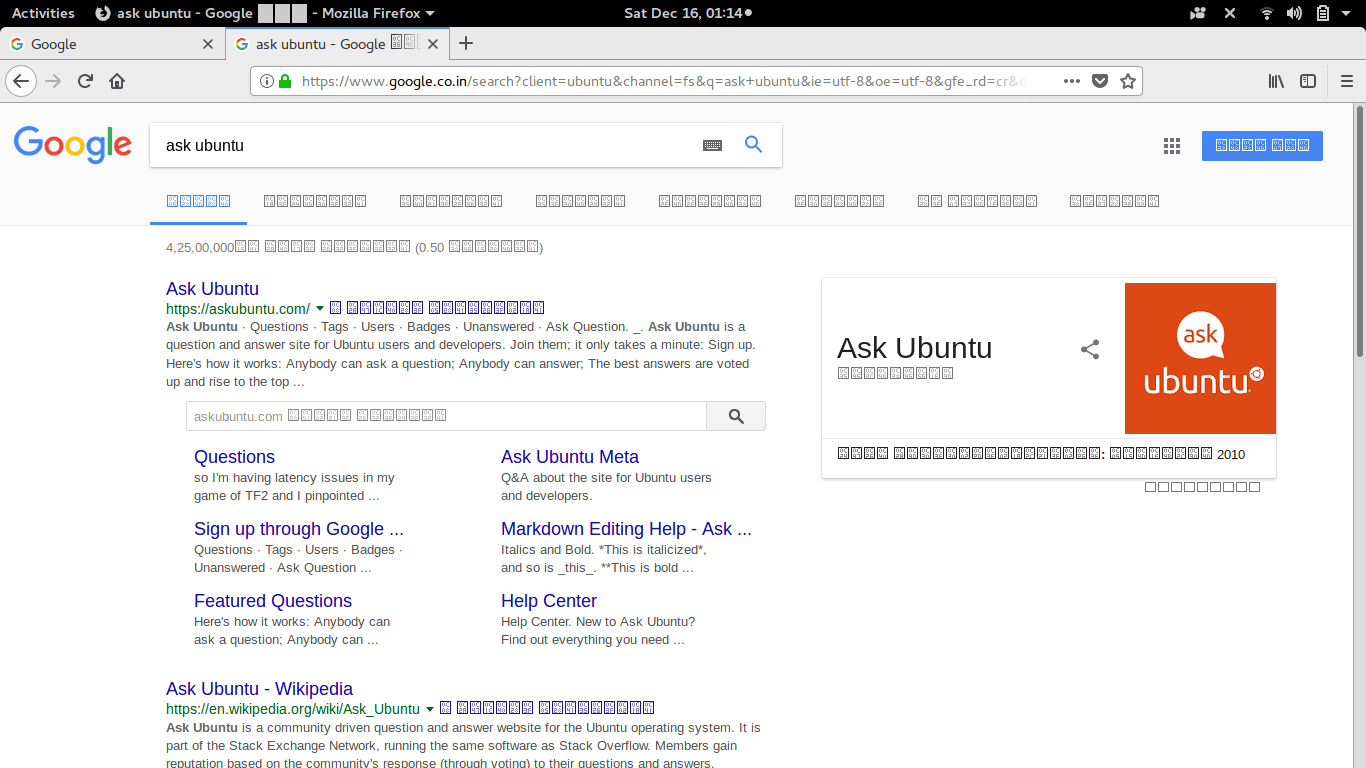Expand the askubuntu.com result options arrow
This screenshot has height=768, width=1366.
pyautogui.click(x=320, y=308)
